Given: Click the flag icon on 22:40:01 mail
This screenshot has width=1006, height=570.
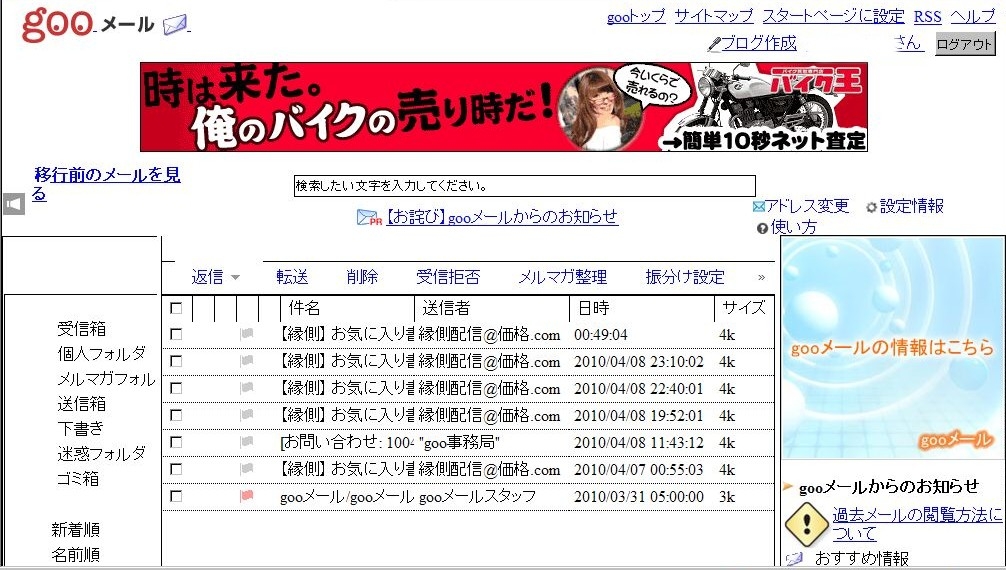Looking at the screenshot, I should [246, 388].
